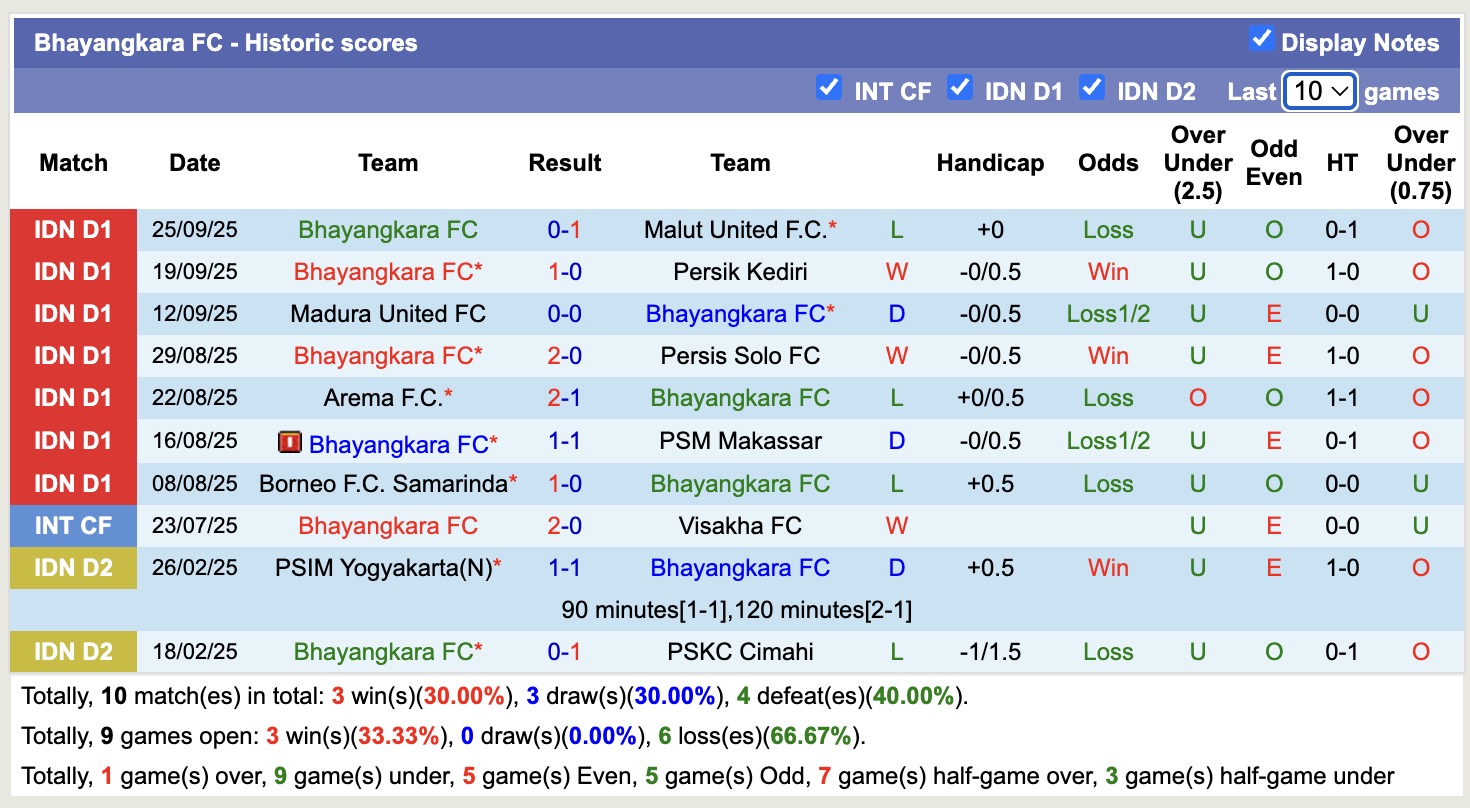Open the 0-0 score of the Madura United match

coord(564,314)
